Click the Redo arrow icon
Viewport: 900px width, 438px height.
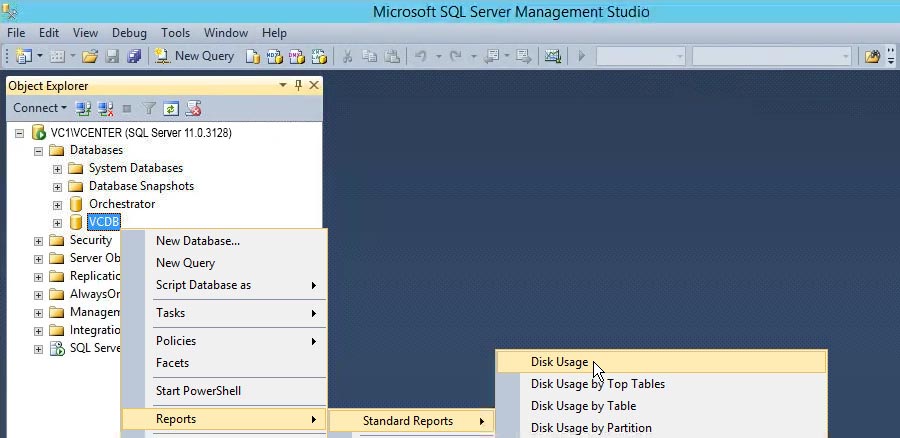[456, 56]
